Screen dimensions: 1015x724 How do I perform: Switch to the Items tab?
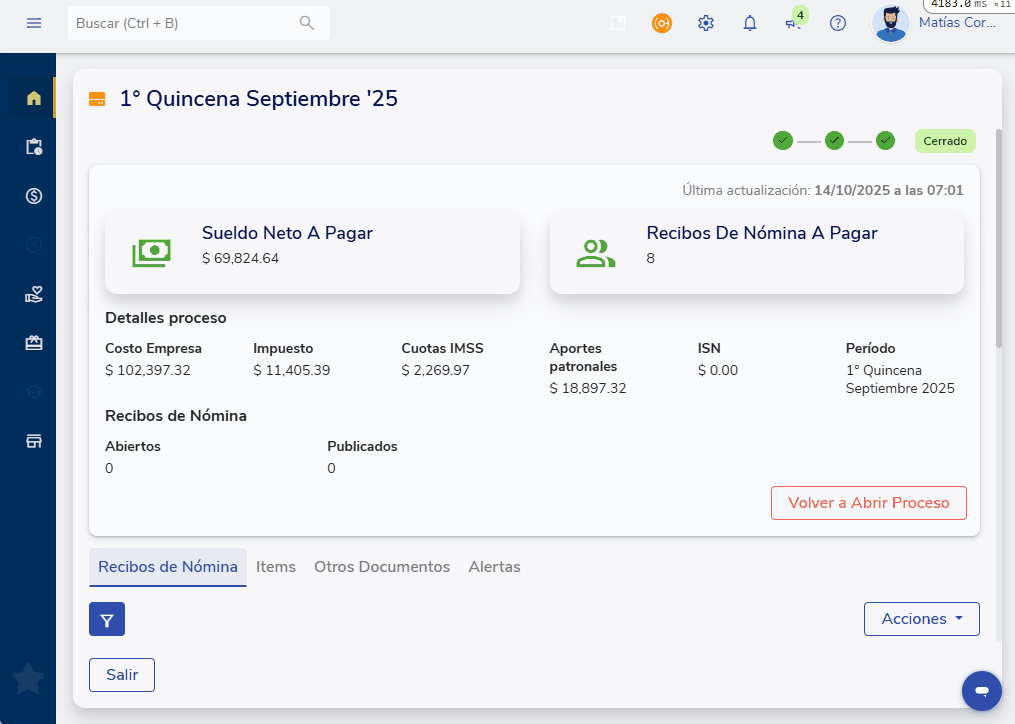[276, 566]
